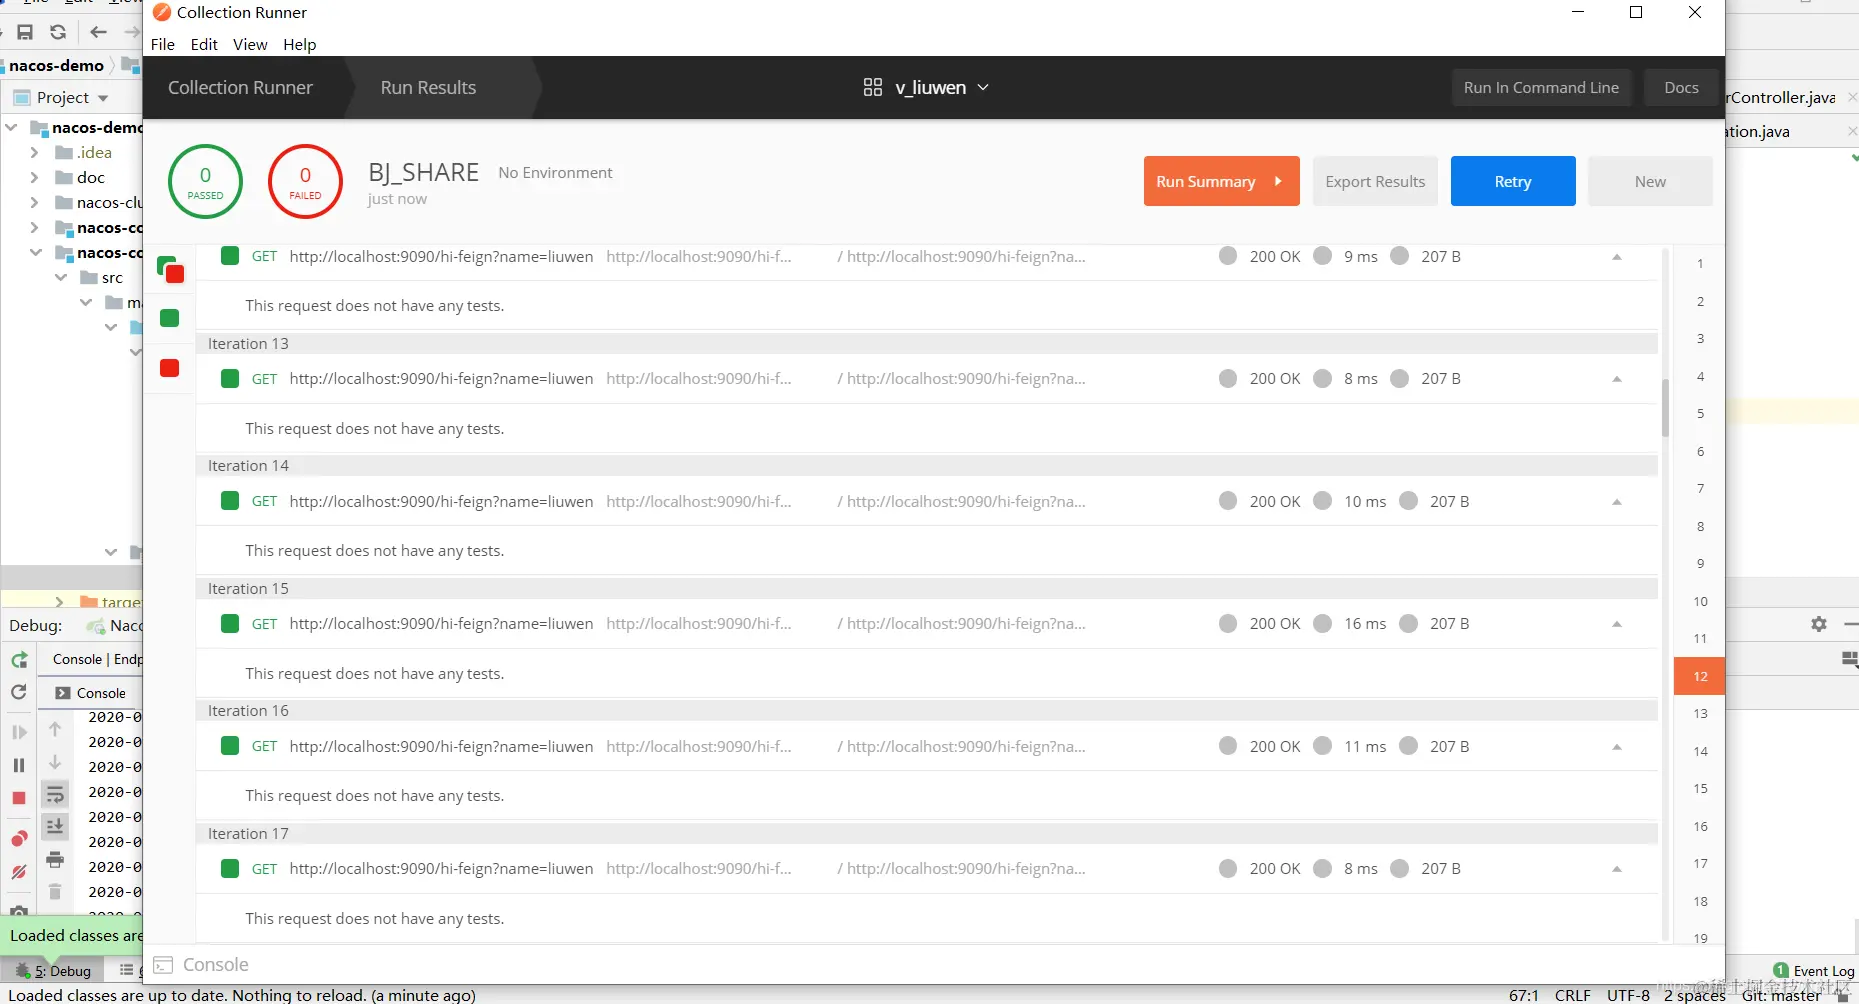Open the Help menu in Collection Runner

coord(299,44)
